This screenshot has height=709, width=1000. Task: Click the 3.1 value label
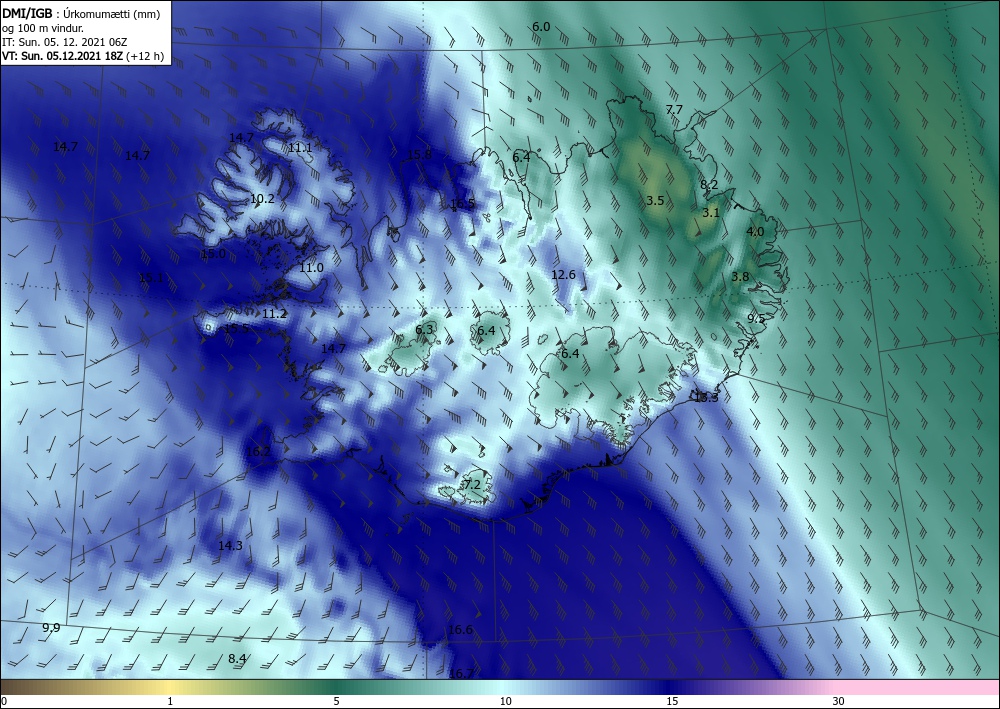pos(711,213)
